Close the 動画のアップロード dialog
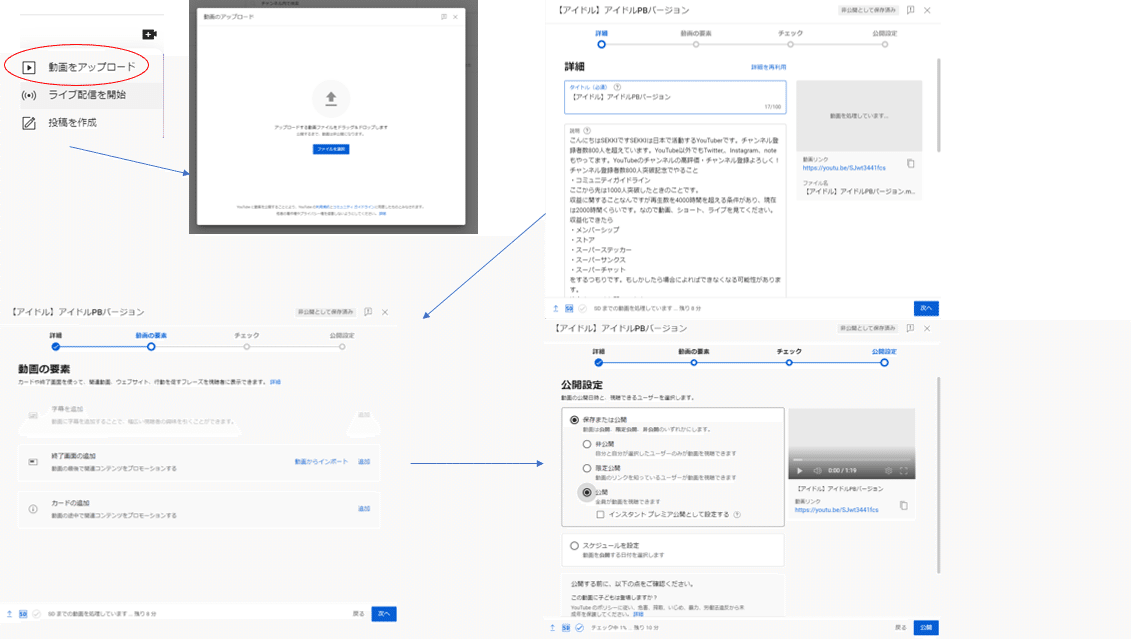This screenshot has height=639, width=1131. (455, 17)
